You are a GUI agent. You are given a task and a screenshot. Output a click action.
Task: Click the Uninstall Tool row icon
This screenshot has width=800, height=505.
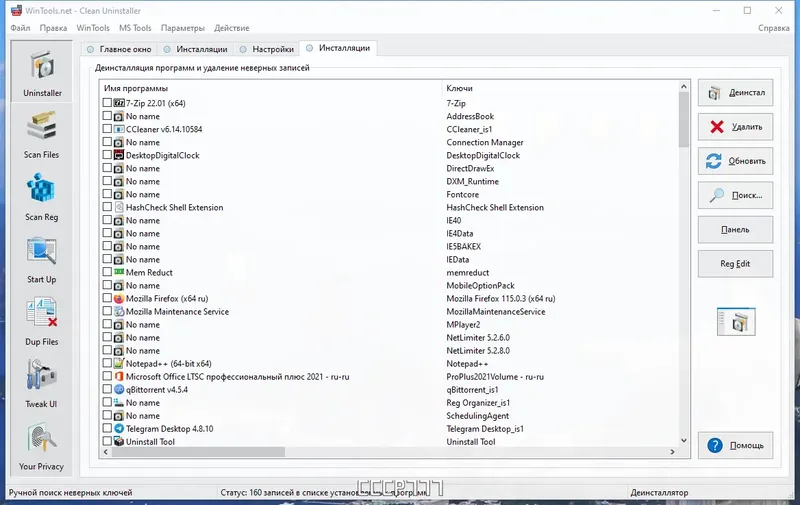coord(118,441)
